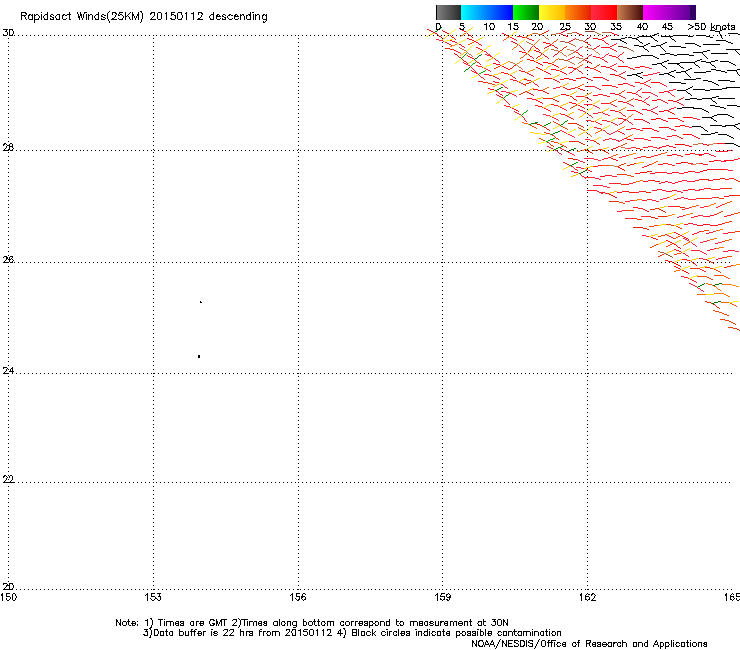Click the longitude label '156'
The height and width of the screenshot is (650, 740).
coord(298,597)
